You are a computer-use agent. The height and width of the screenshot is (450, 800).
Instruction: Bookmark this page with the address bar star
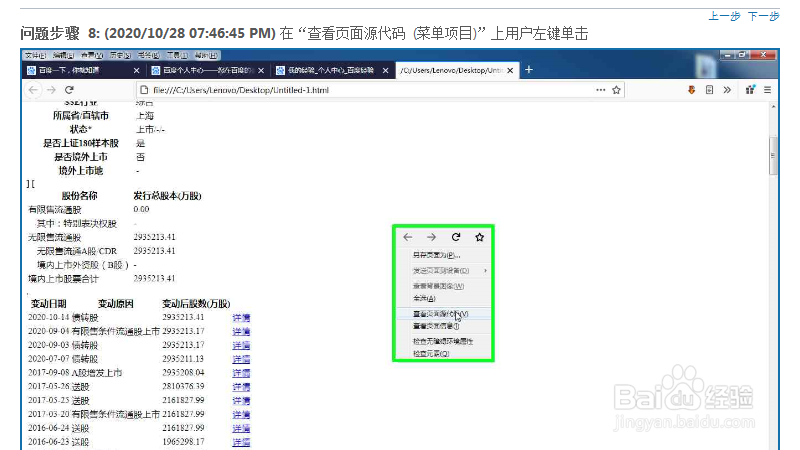coord(616,90)
